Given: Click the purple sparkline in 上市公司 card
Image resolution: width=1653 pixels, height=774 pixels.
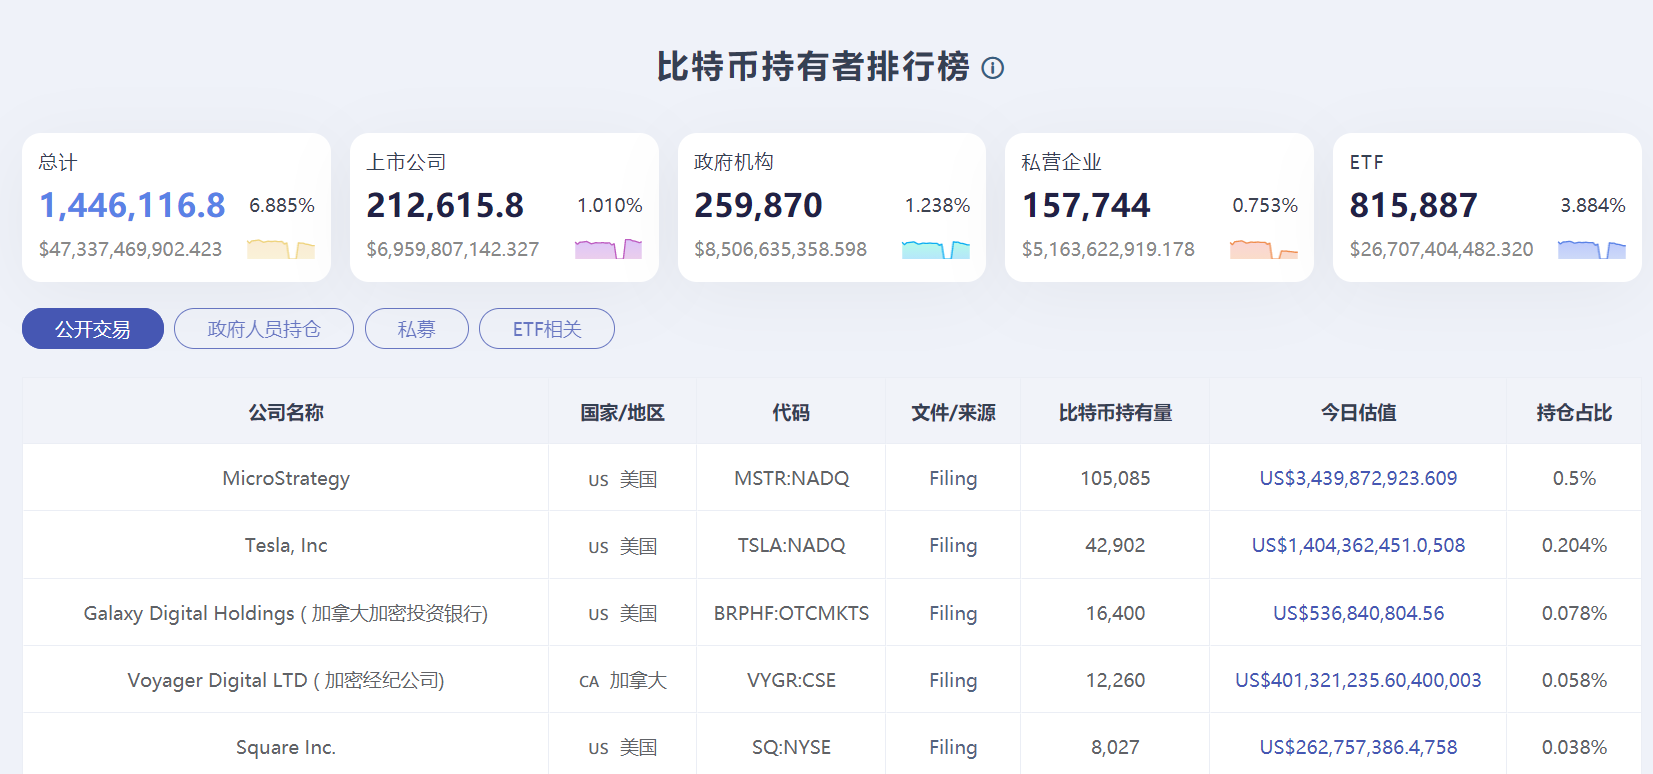Looking at the screenshot, I should (608, 249).
